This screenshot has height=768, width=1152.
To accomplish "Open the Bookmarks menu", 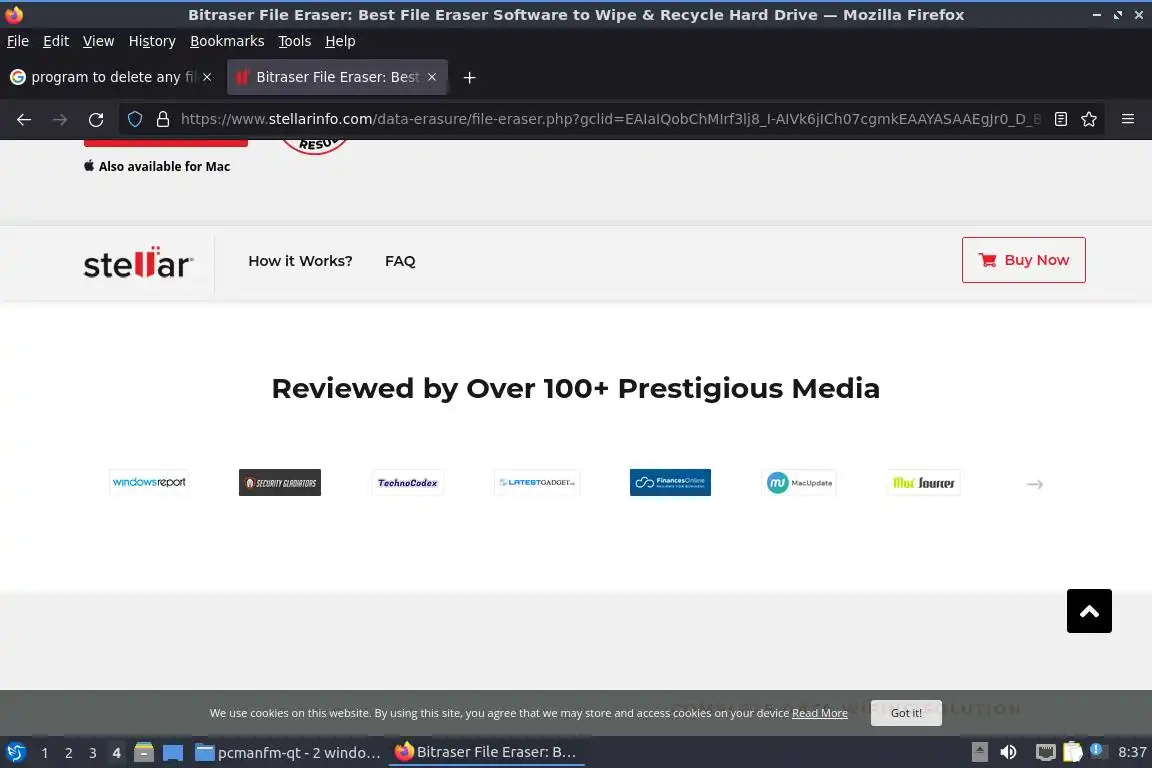I will 227,41.
